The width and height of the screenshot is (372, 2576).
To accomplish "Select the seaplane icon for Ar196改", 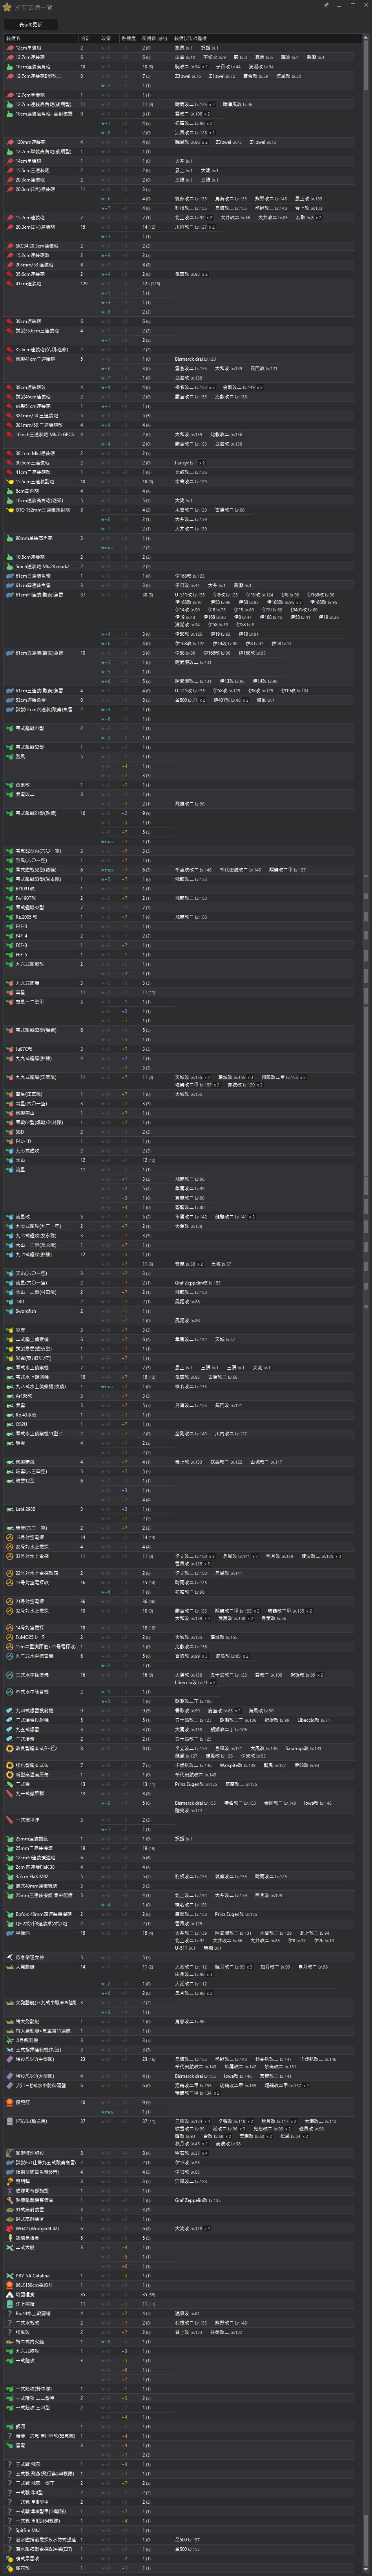I will tap(9, 1397).
